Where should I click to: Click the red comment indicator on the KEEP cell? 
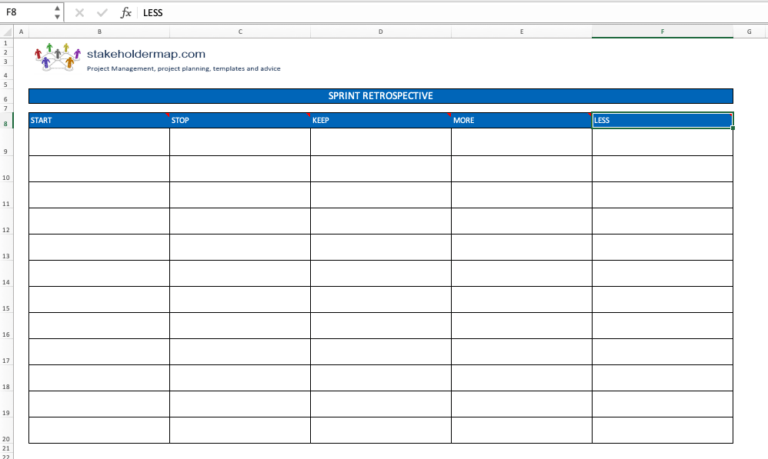click(449, 115)
